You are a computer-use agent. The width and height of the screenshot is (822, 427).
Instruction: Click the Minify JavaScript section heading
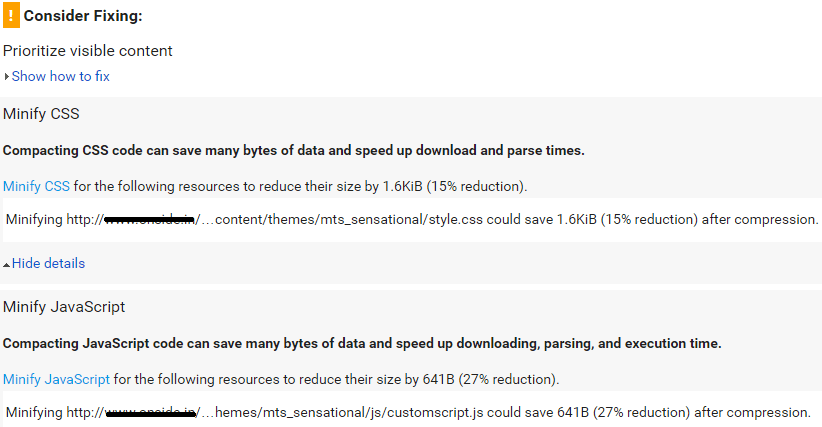pyautogui.click(x=64, y=307)
